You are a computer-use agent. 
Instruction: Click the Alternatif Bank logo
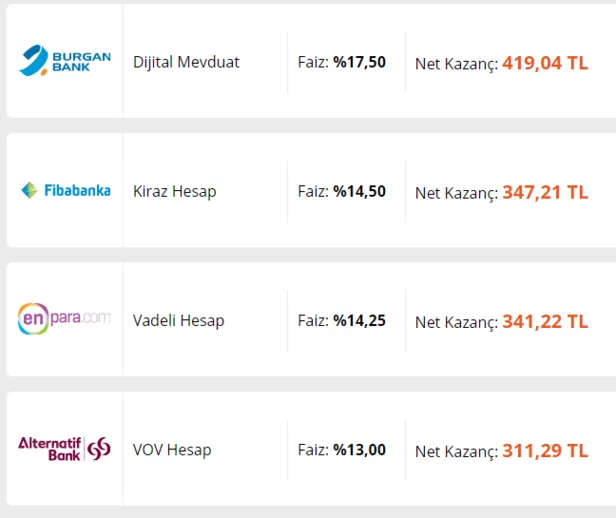pyautogui.click(x=65, y=448)
